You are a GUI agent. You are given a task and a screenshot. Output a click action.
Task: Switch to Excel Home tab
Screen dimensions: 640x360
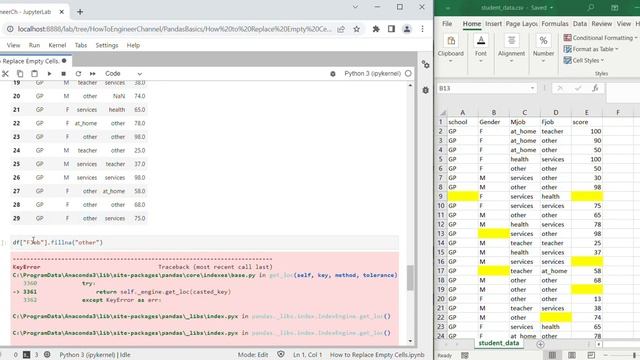[x=471, y=24]
